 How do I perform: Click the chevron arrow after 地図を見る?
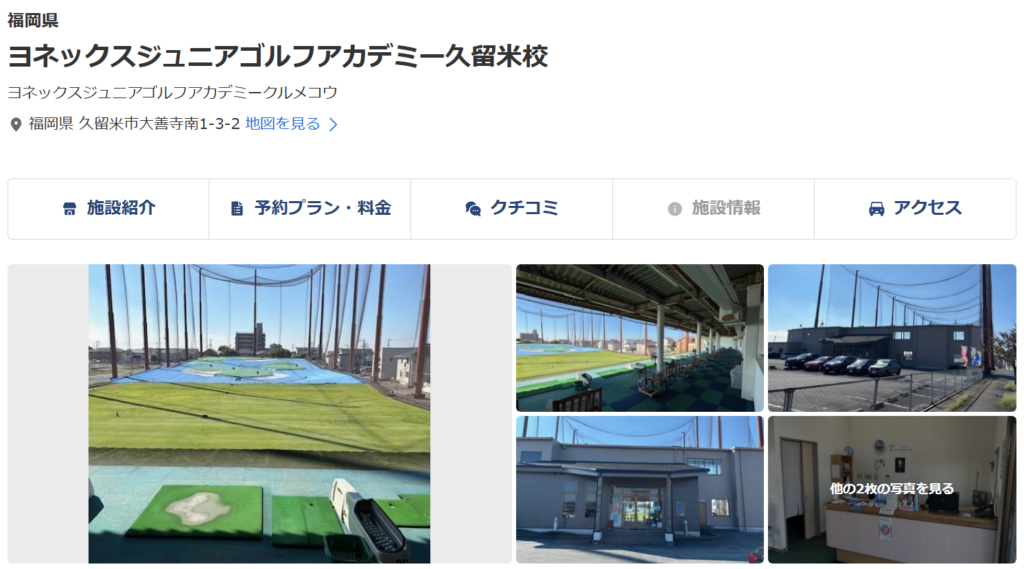click(x=333, y=124)
